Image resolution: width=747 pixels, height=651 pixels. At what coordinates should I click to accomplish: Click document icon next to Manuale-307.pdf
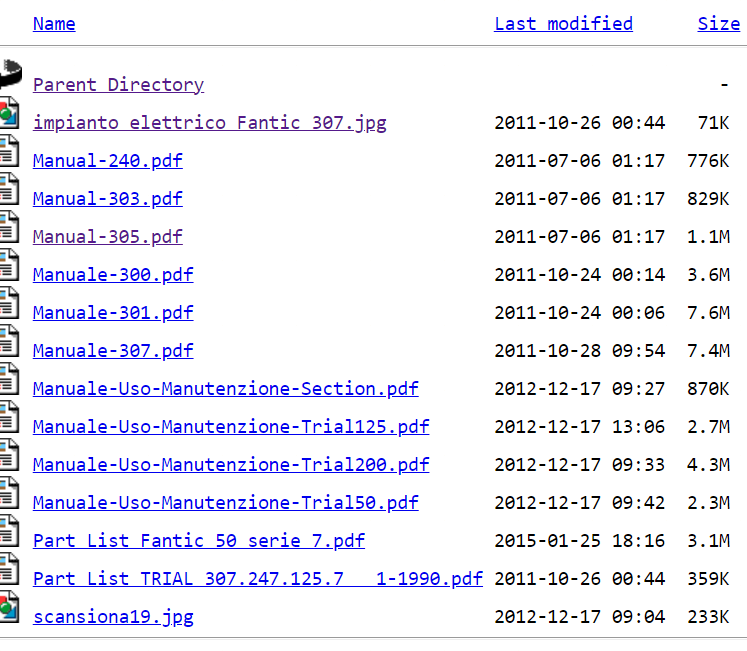(9, 340)
